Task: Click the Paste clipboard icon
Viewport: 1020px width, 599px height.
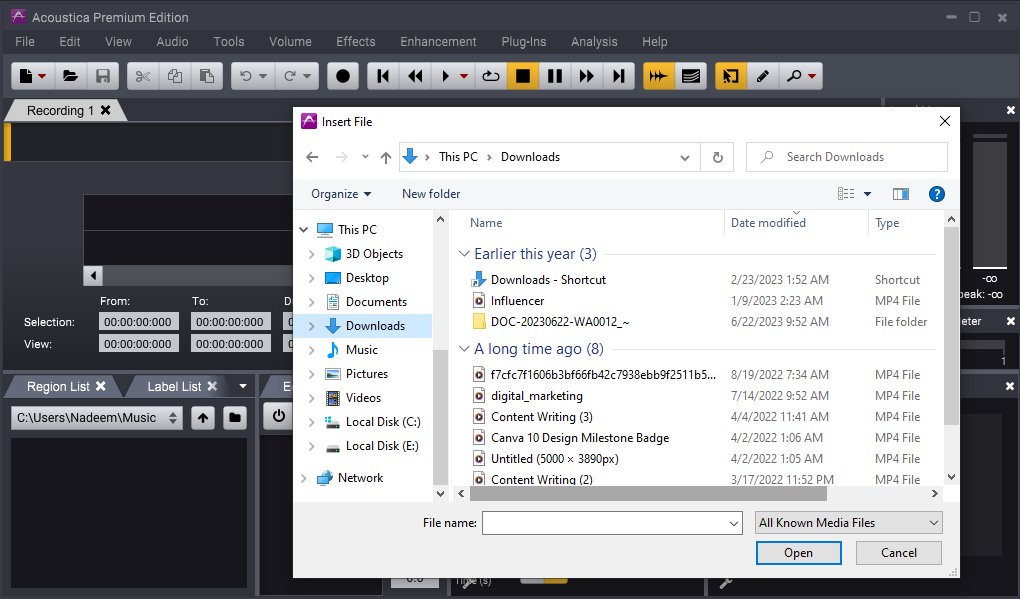Action: (x=207, y=76)
